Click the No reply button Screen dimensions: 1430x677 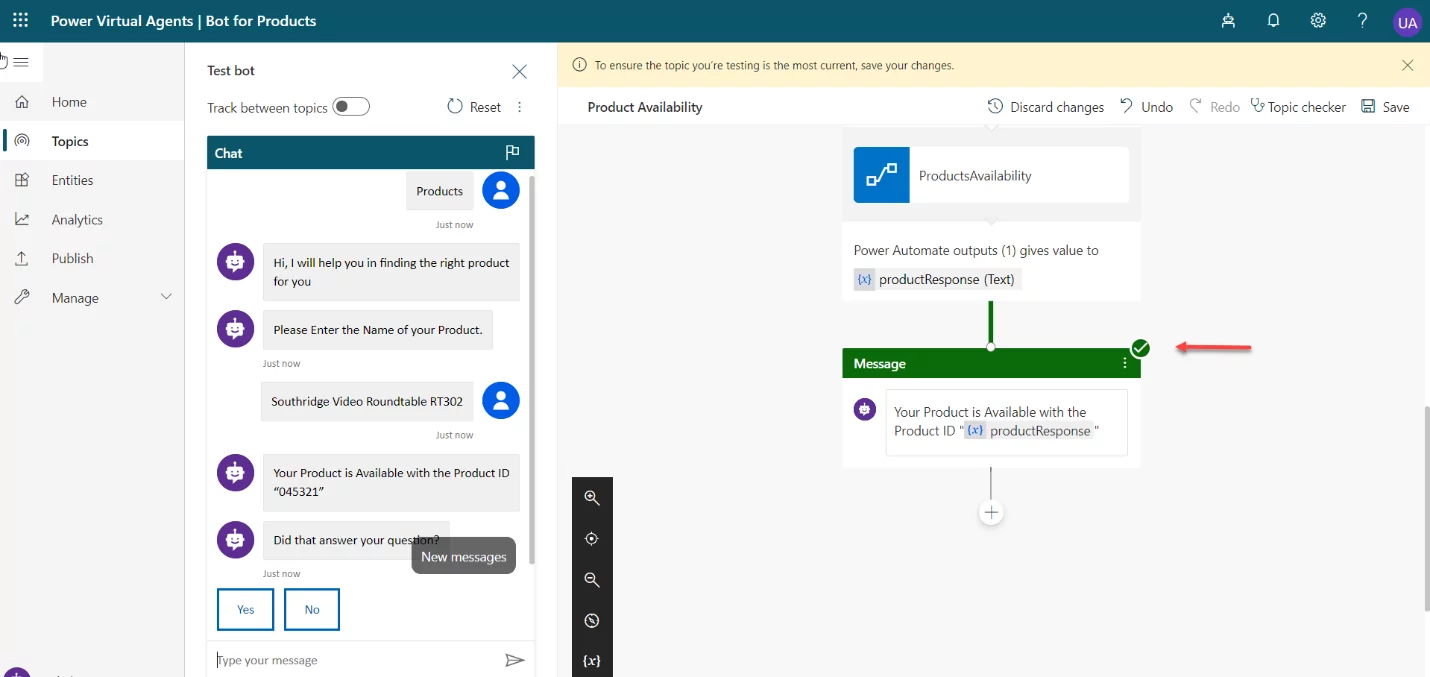(312, 609)
